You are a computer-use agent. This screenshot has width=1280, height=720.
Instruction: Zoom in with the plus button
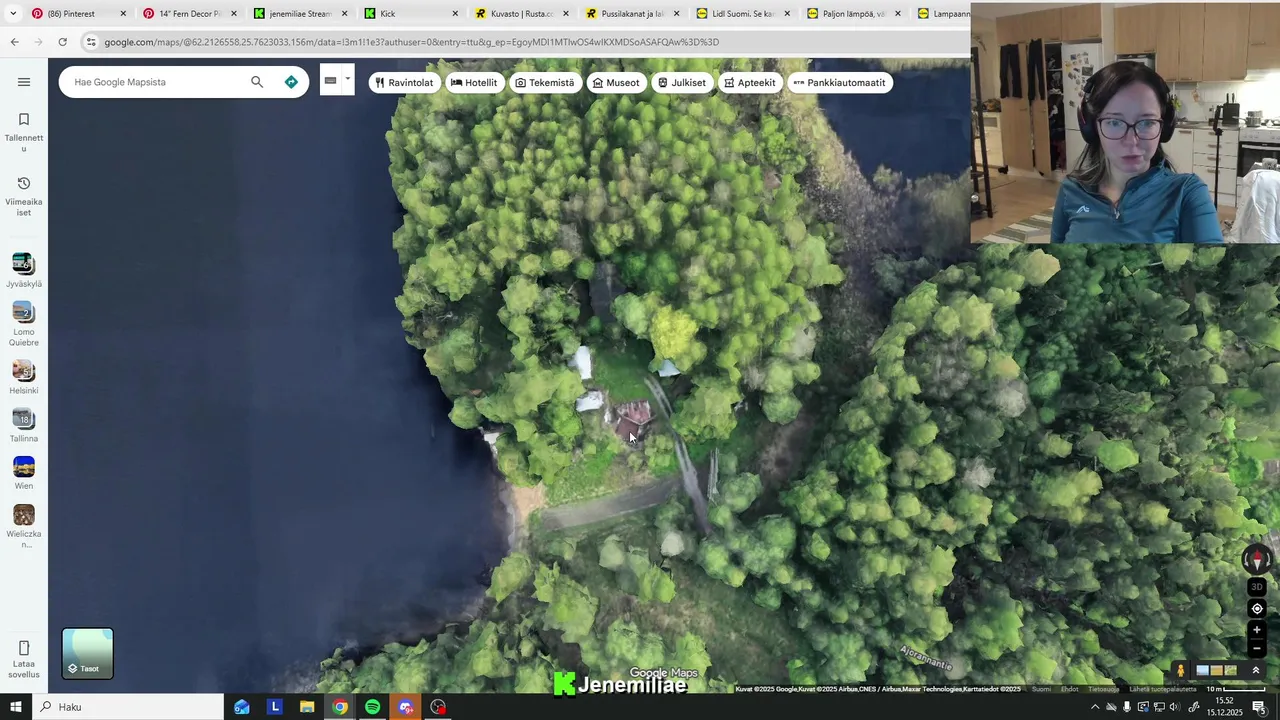click(x=1257, y=630)
